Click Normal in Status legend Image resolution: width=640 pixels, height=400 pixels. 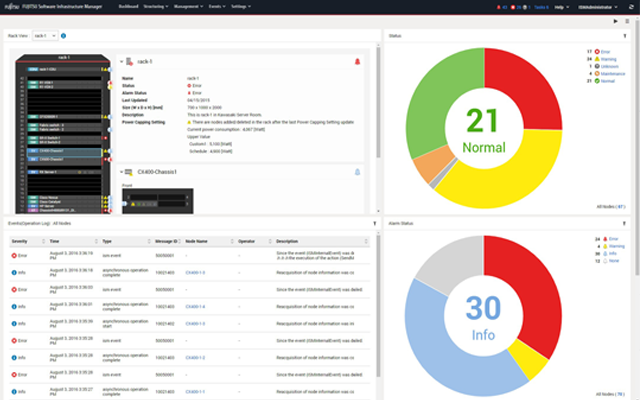click(608, 81)
